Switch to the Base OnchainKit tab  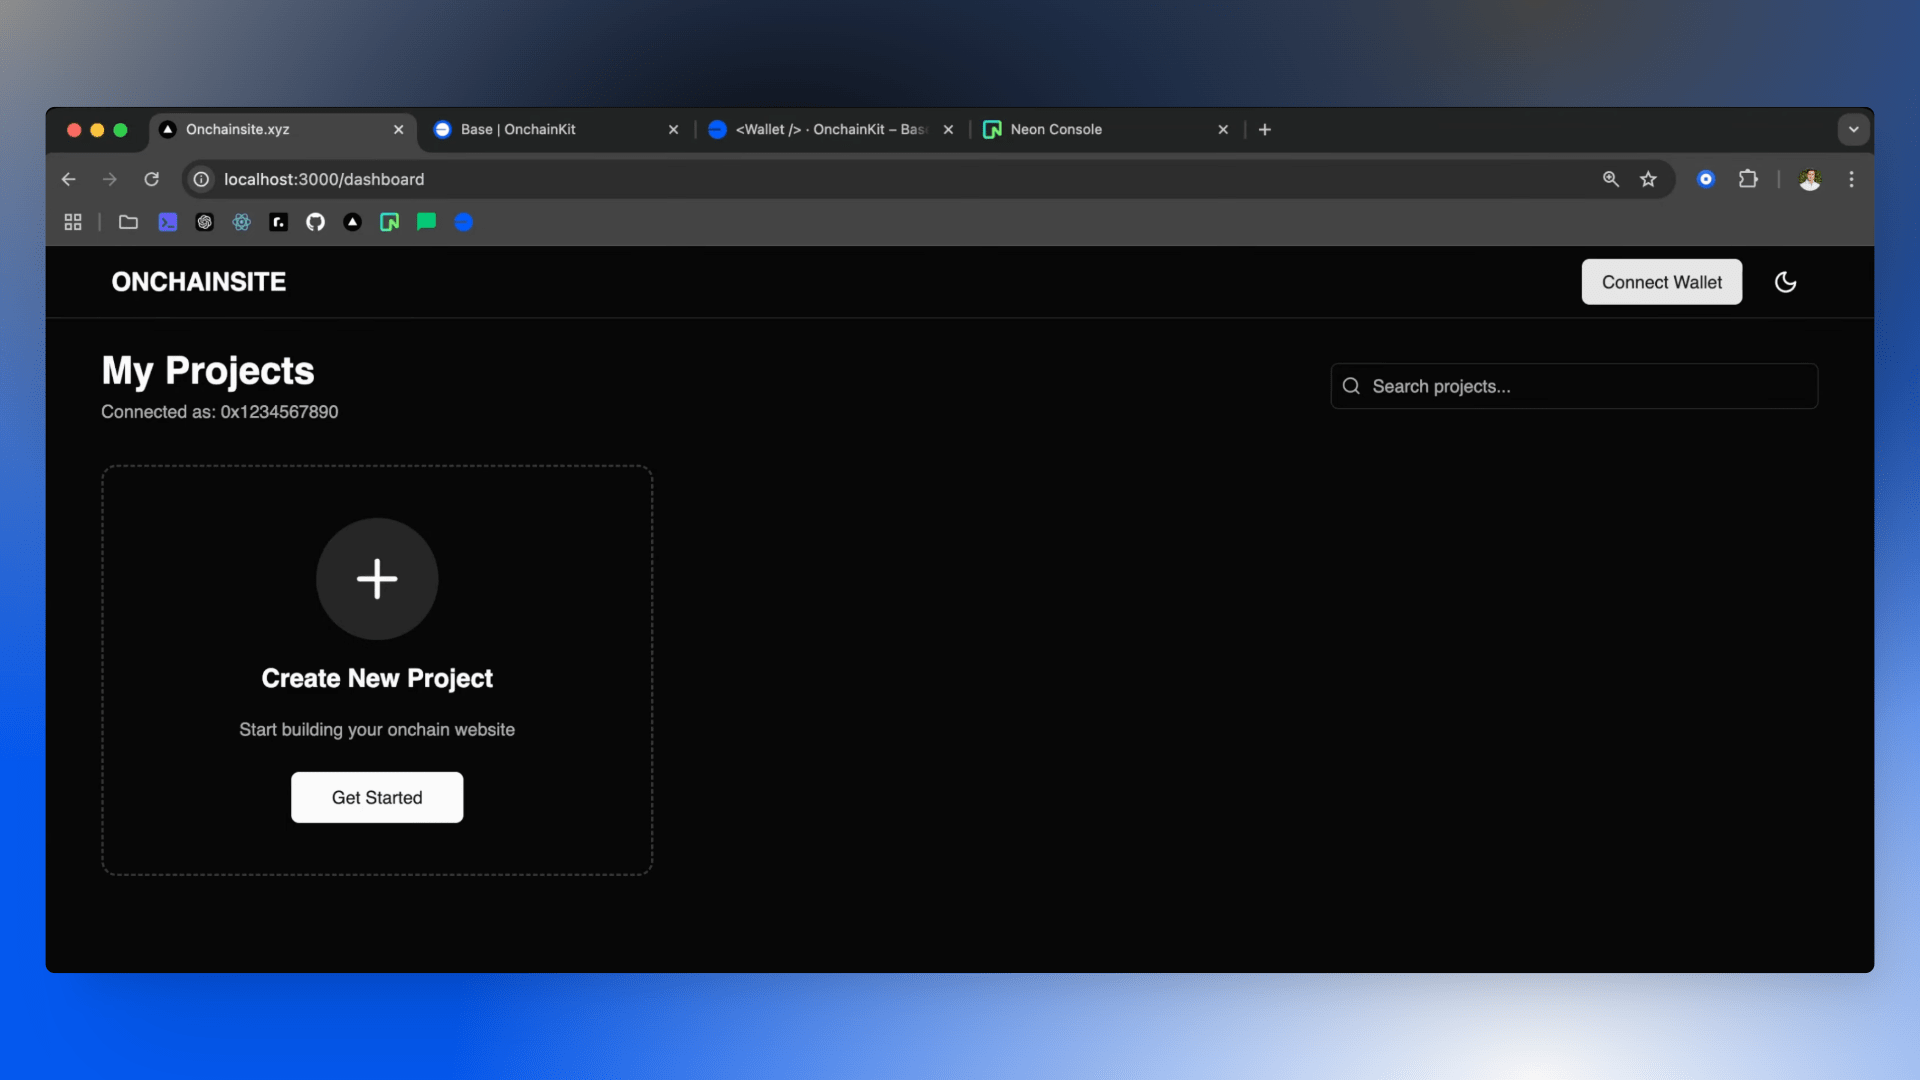(x=517, y=129)
